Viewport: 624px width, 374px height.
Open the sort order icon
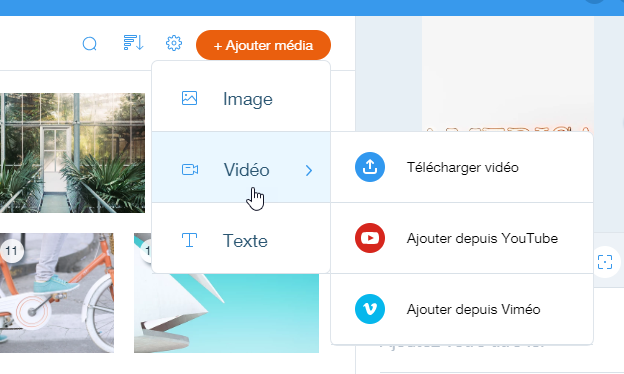133,43
